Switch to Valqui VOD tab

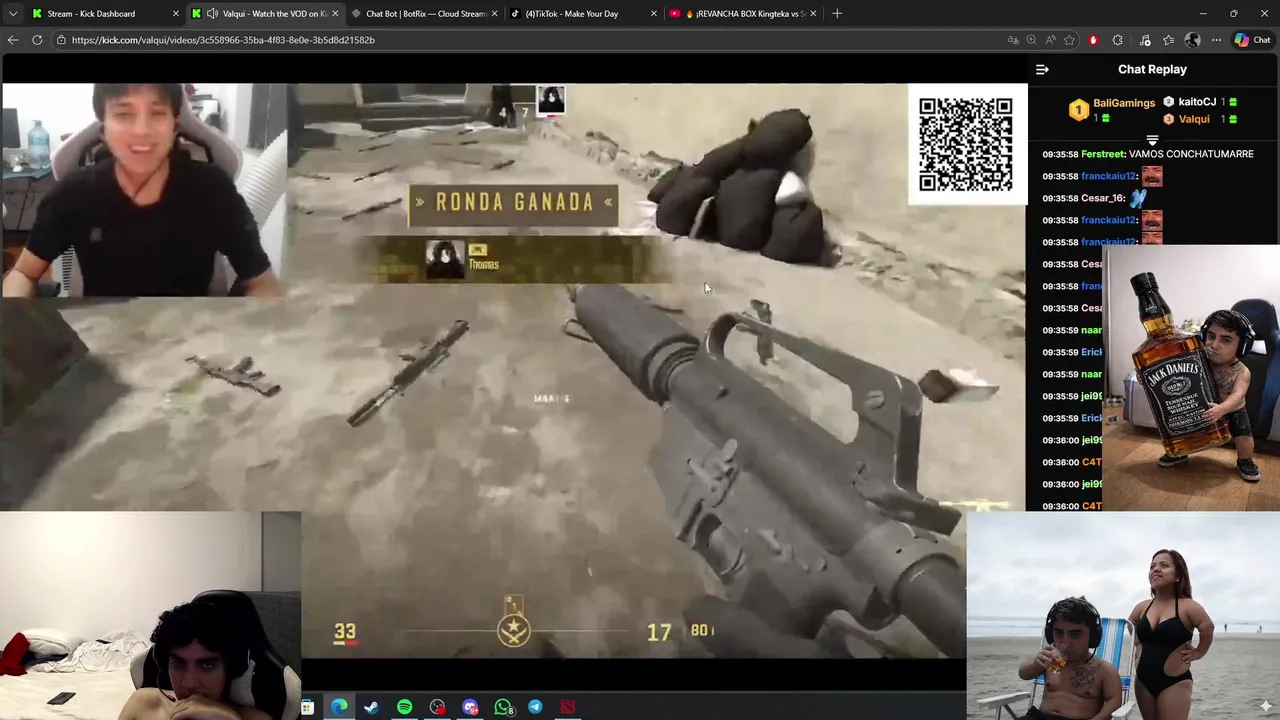[267, 14]
